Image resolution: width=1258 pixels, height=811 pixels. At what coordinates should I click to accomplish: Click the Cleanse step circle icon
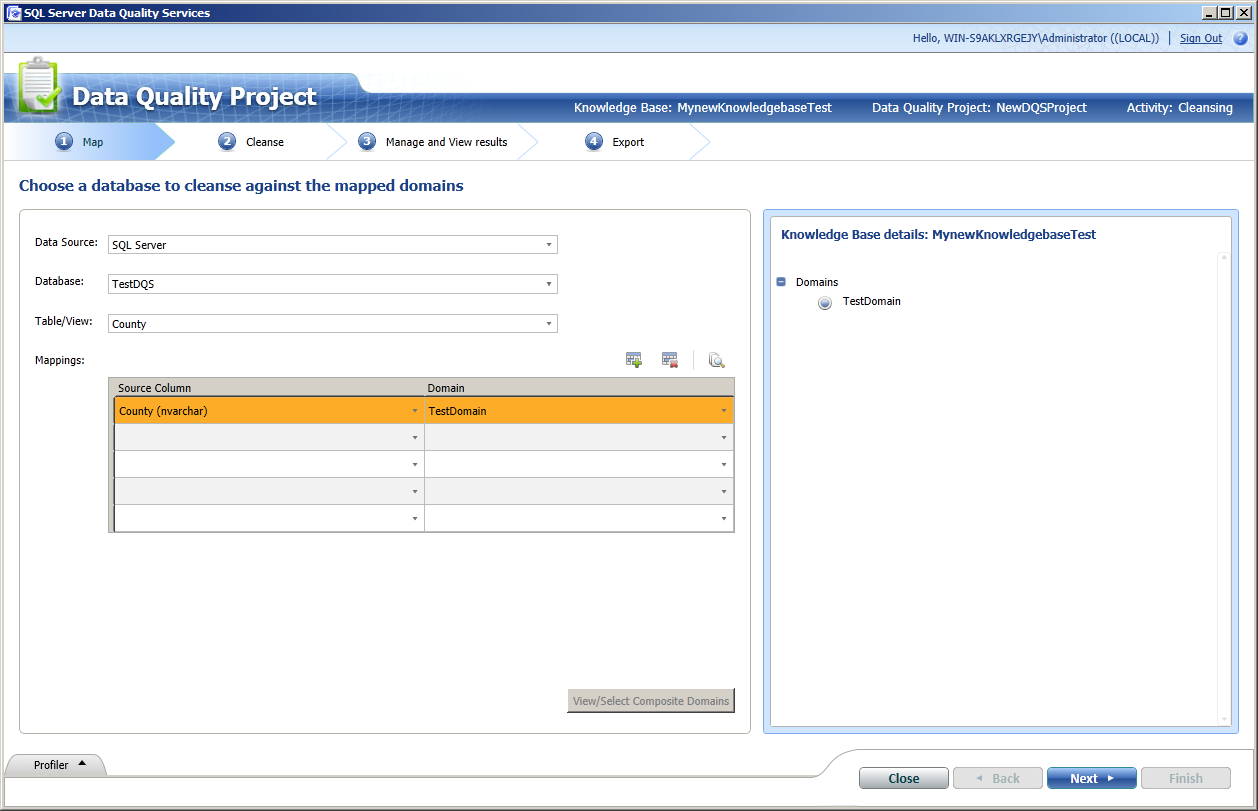click(228, 142)
